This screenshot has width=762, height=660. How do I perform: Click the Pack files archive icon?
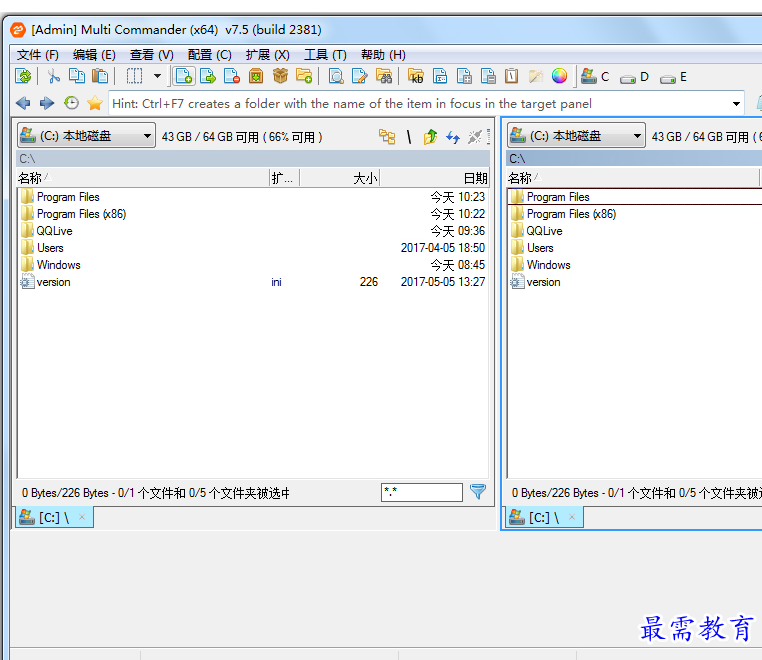point(256,76)
